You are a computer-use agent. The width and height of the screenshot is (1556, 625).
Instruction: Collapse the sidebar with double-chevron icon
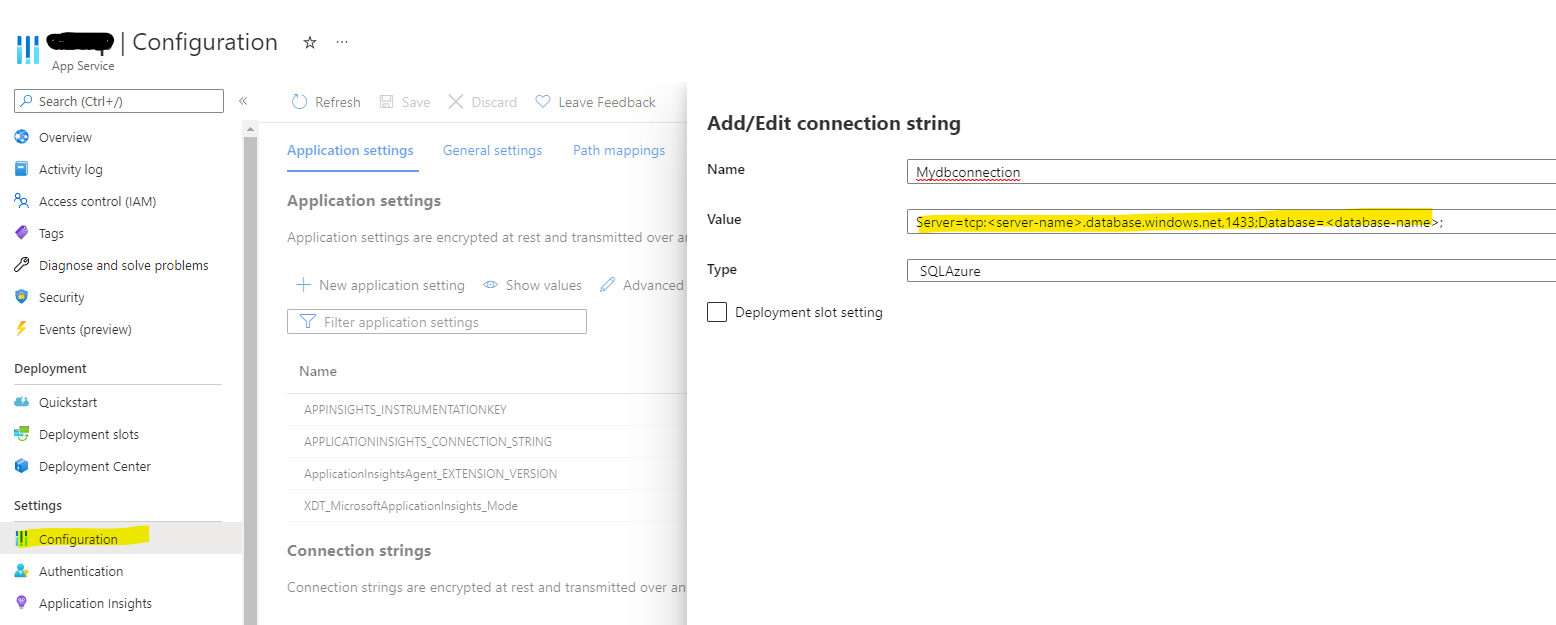click(x=243, y=101)
